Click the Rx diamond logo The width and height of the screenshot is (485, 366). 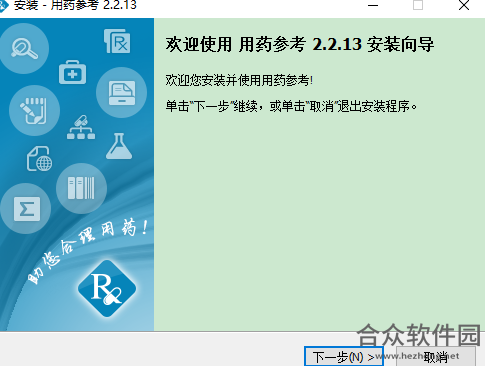[107, 289]
